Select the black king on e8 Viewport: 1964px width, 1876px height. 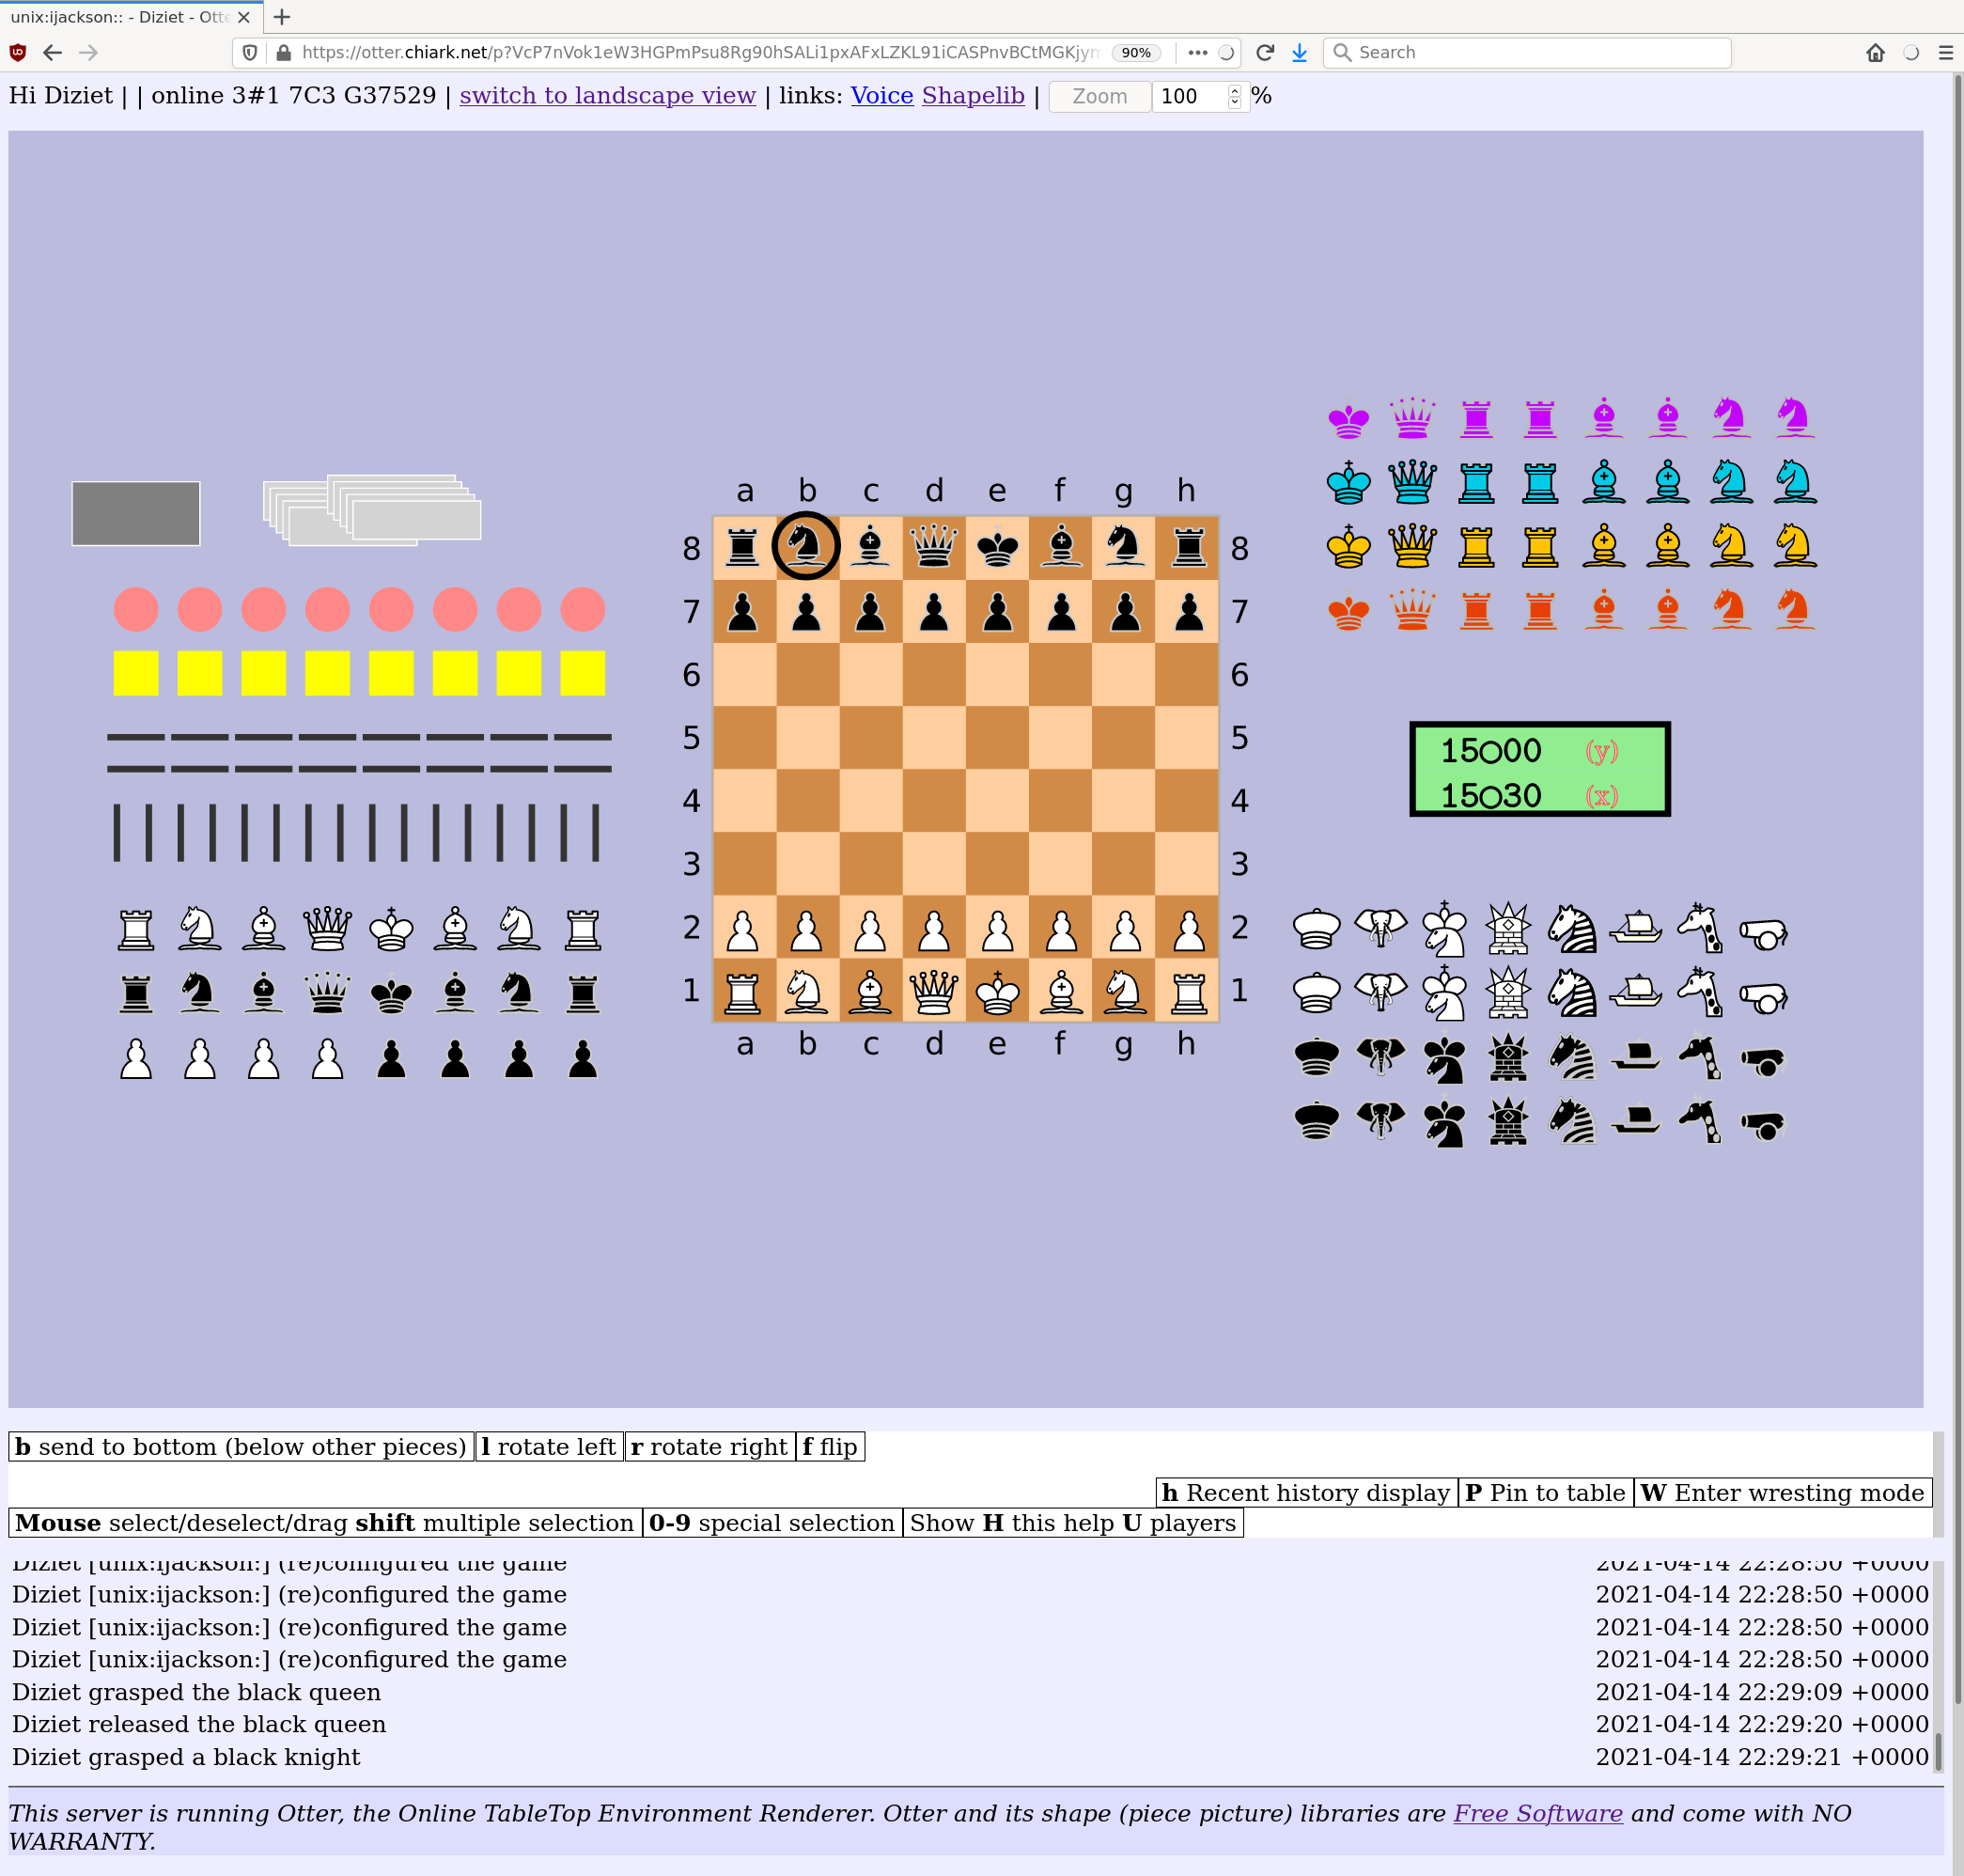tap(997, 547)
